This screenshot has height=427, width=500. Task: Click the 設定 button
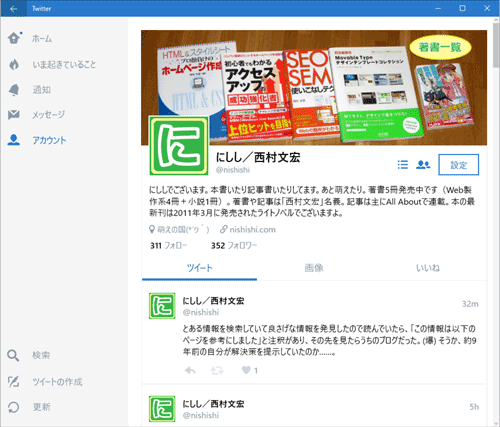(x=459, y=165)
